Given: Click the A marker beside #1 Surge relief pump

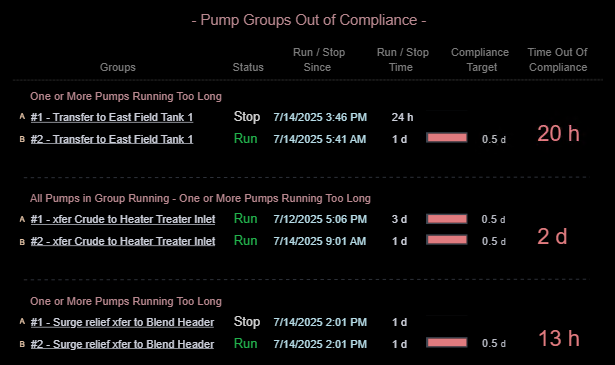Looking at the screenshot, I should tap(22, 321).
